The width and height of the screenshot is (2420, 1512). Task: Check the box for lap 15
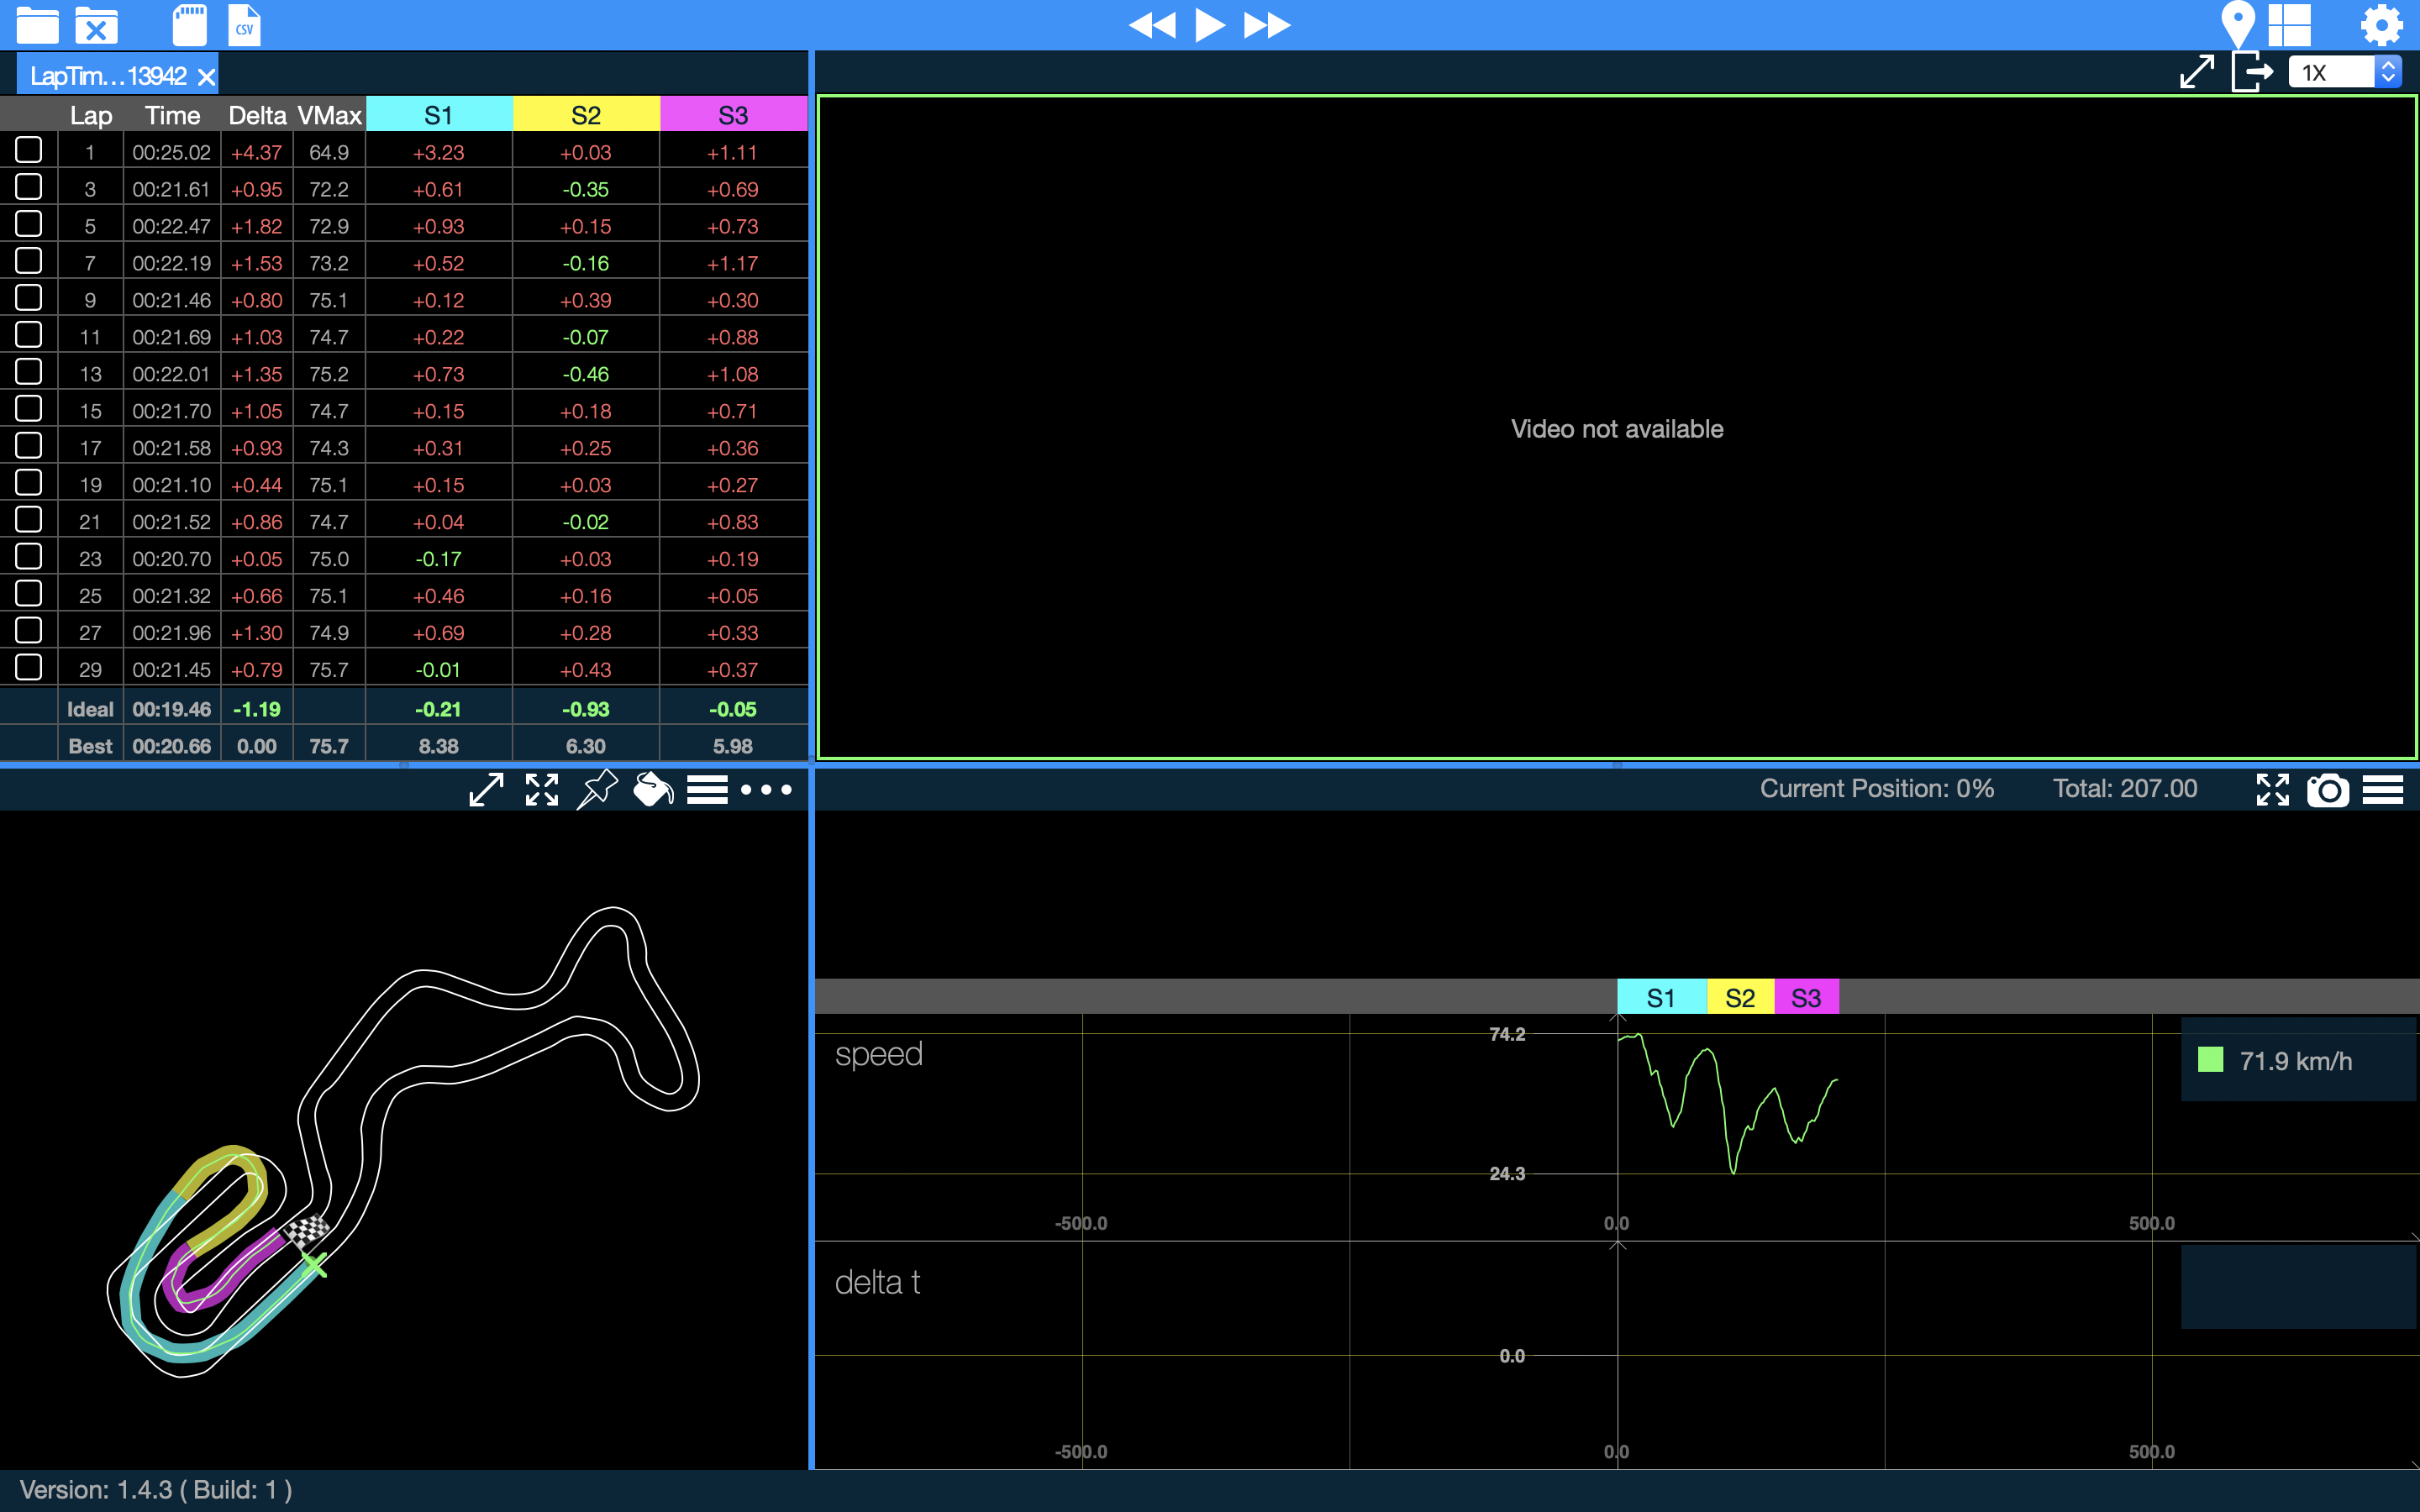[29, 409]
